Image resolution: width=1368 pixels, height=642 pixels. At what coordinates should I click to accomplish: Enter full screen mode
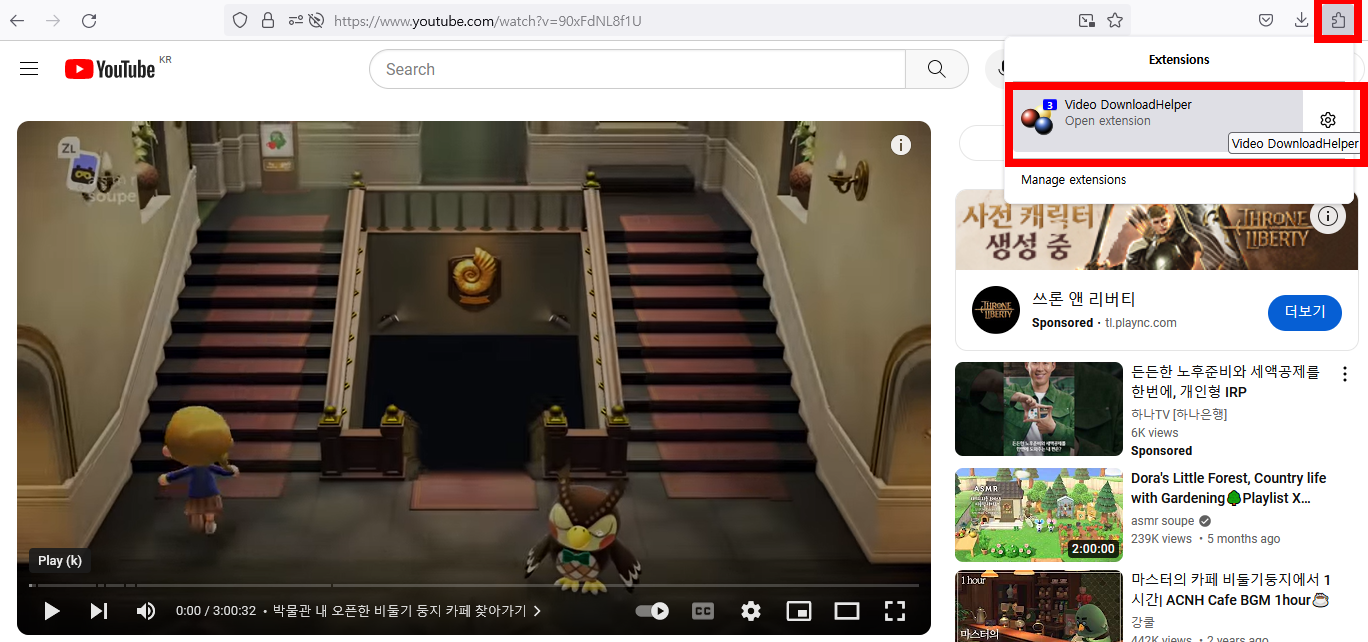coord(895,610)
